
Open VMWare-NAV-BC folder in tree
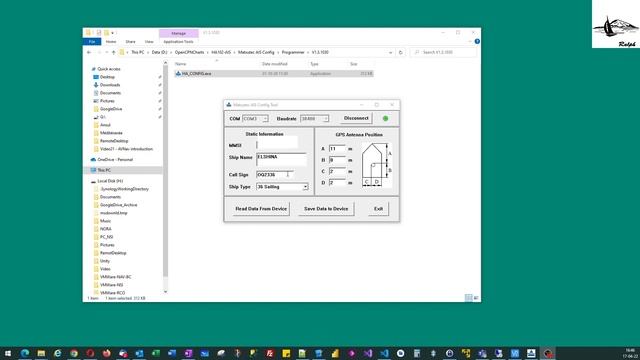tap(116, 277)
